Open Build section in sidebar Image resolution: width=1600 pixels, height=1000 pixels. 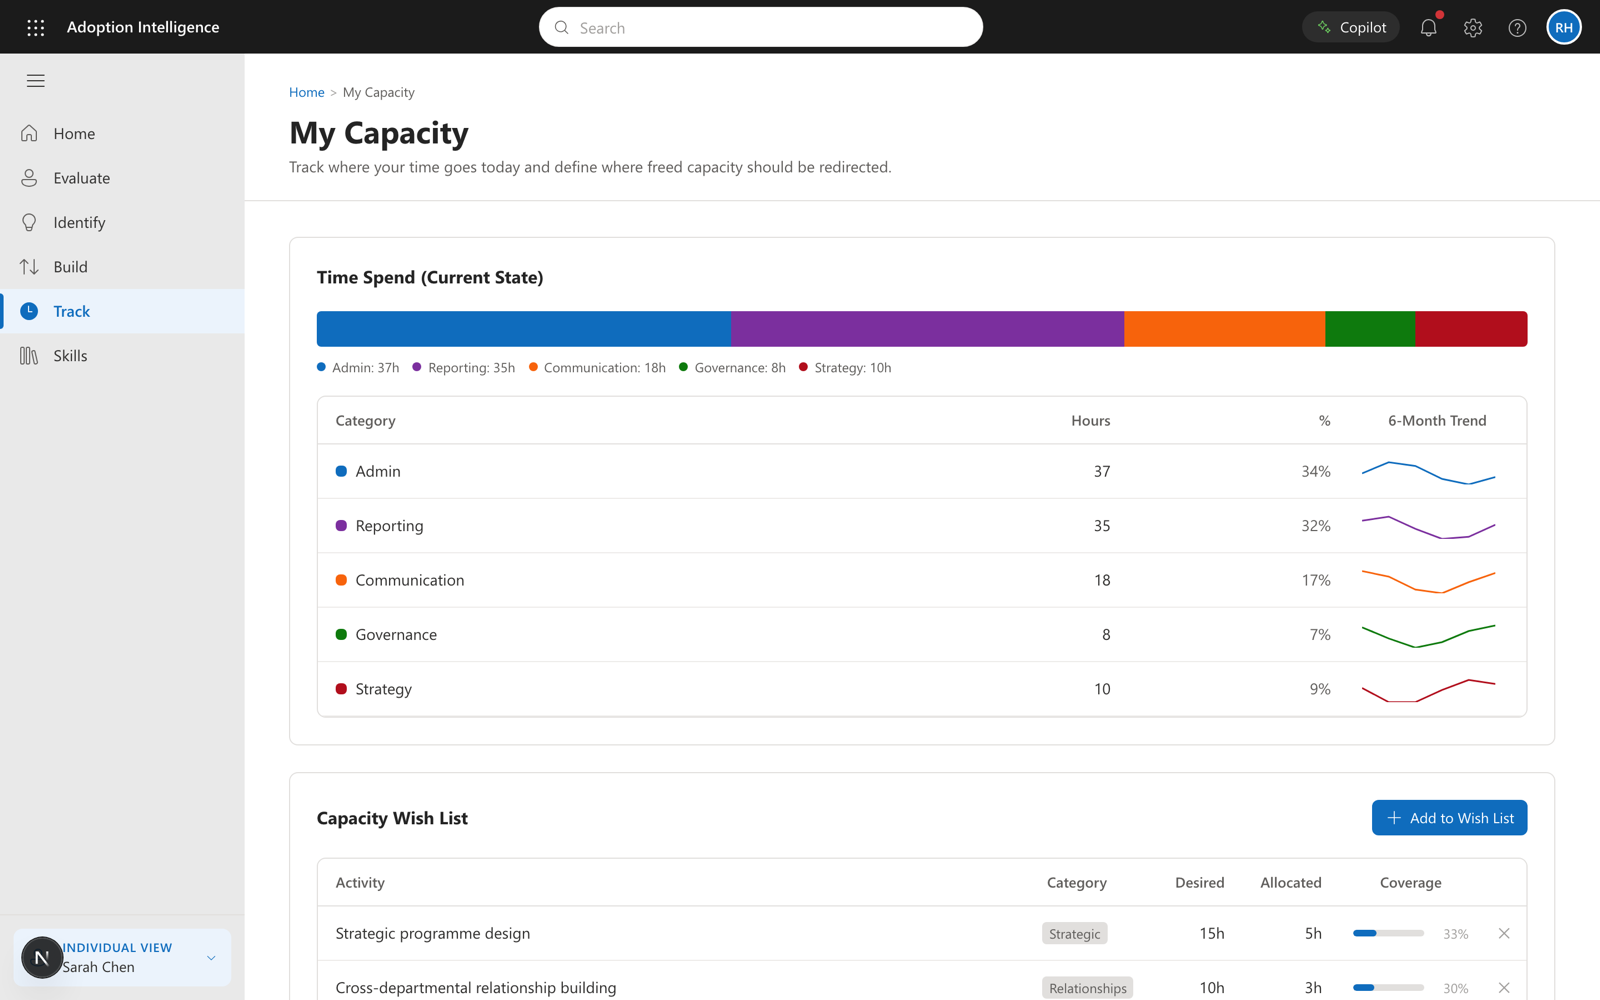tap(122, 267)
